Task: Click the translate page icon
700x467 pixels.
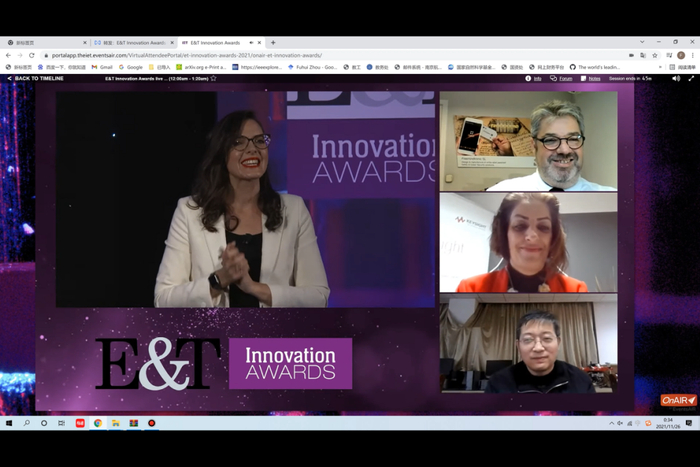Action: tap(643, 55)
